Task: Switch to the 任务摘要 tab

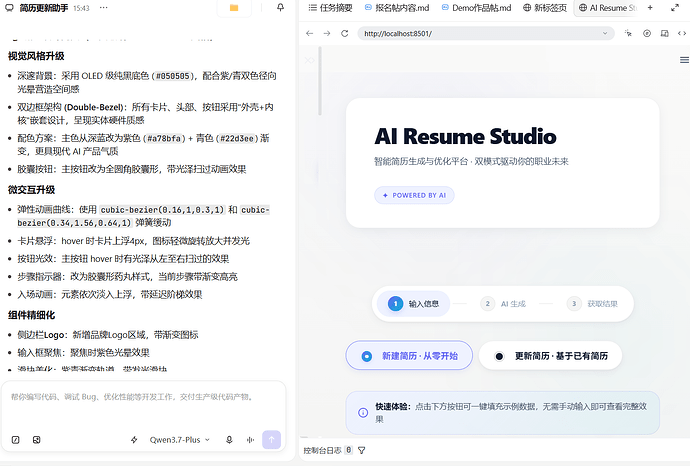Action: point(330,8)
